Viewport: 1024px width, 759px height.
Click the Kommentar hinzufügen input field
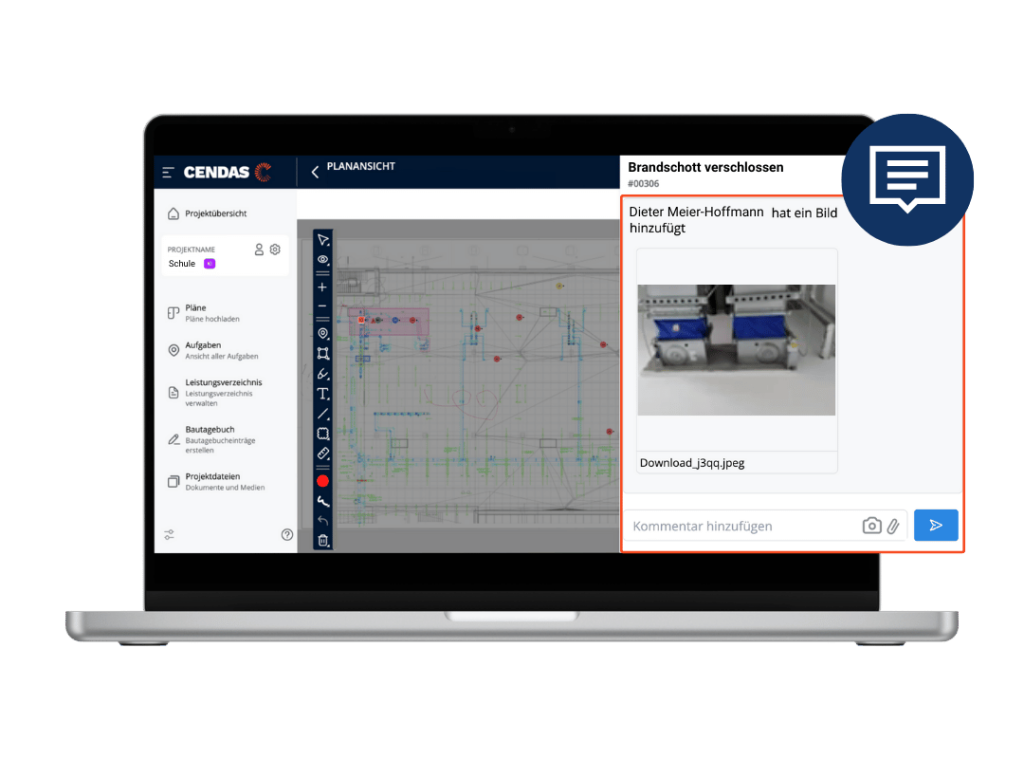pyautogui.click(x=740, y=526)
